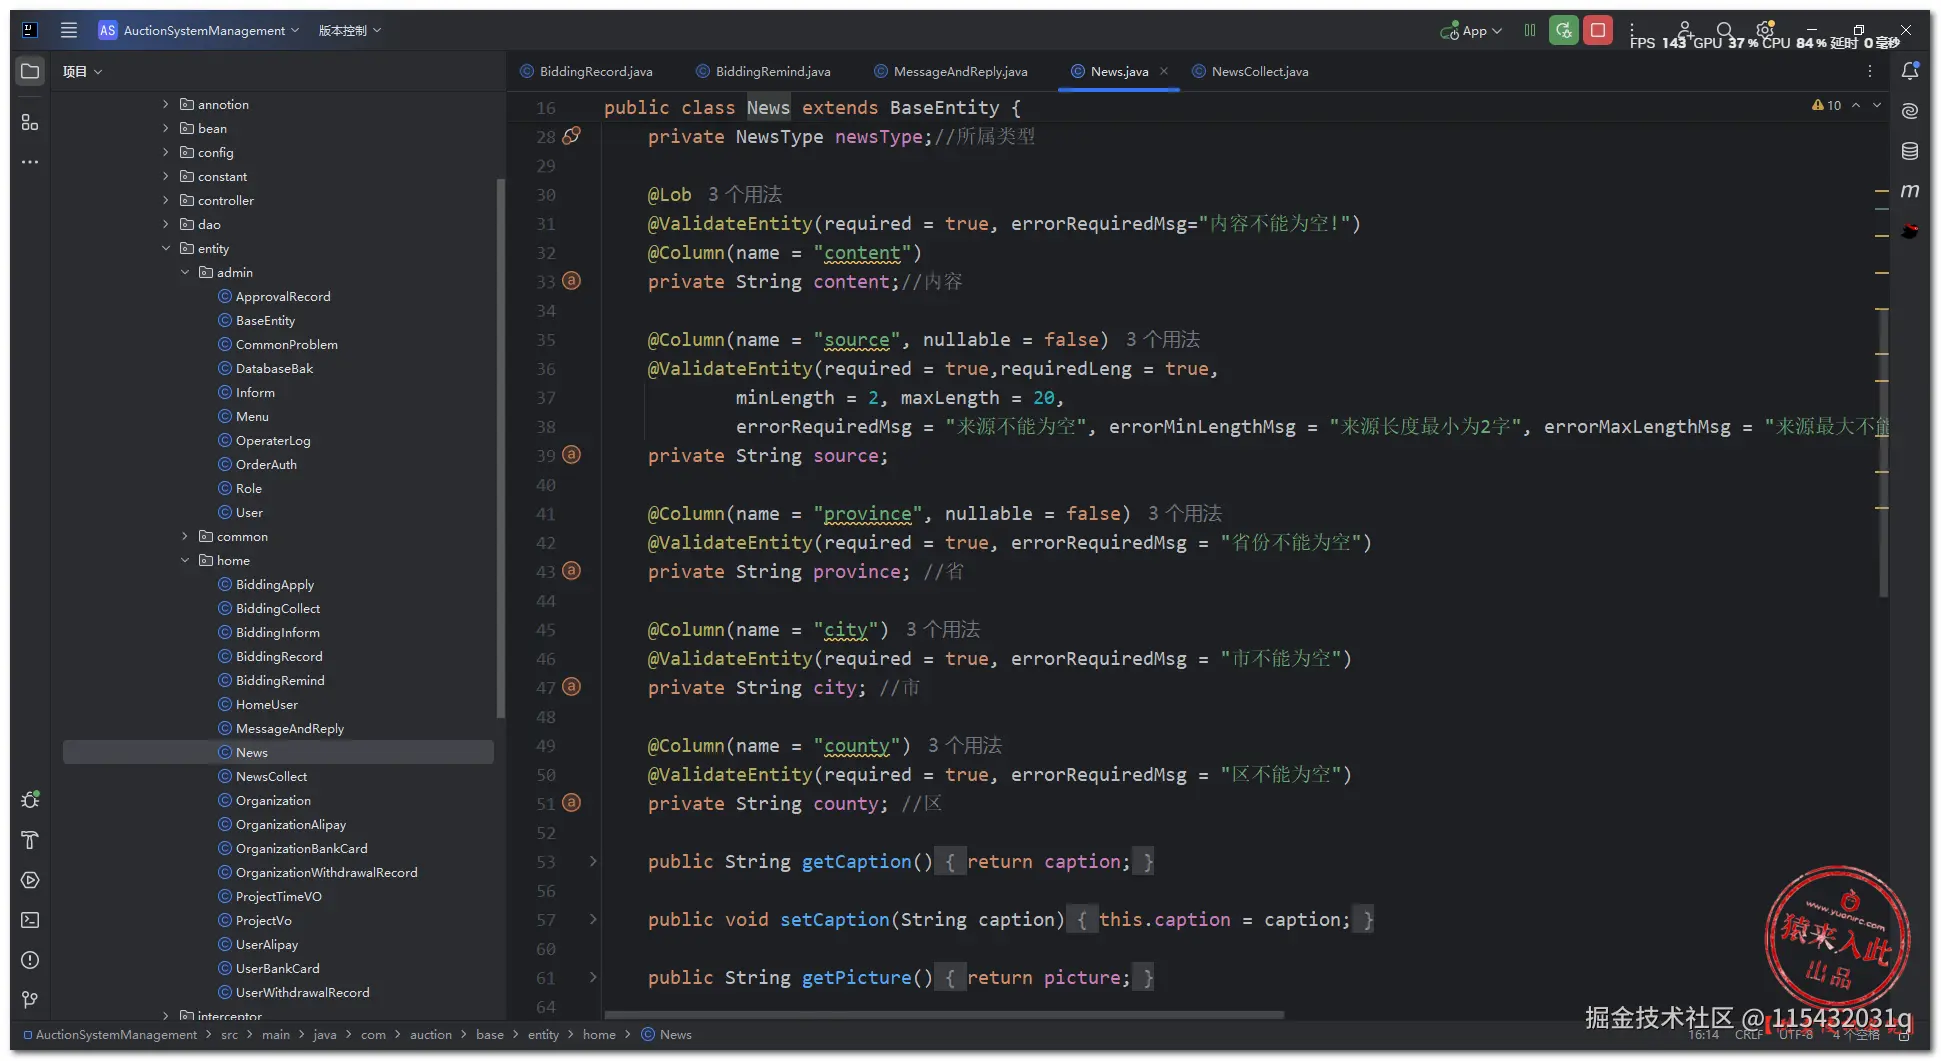
Task: Open the AI Assistant spiral icon
Action: (1910, 111)
